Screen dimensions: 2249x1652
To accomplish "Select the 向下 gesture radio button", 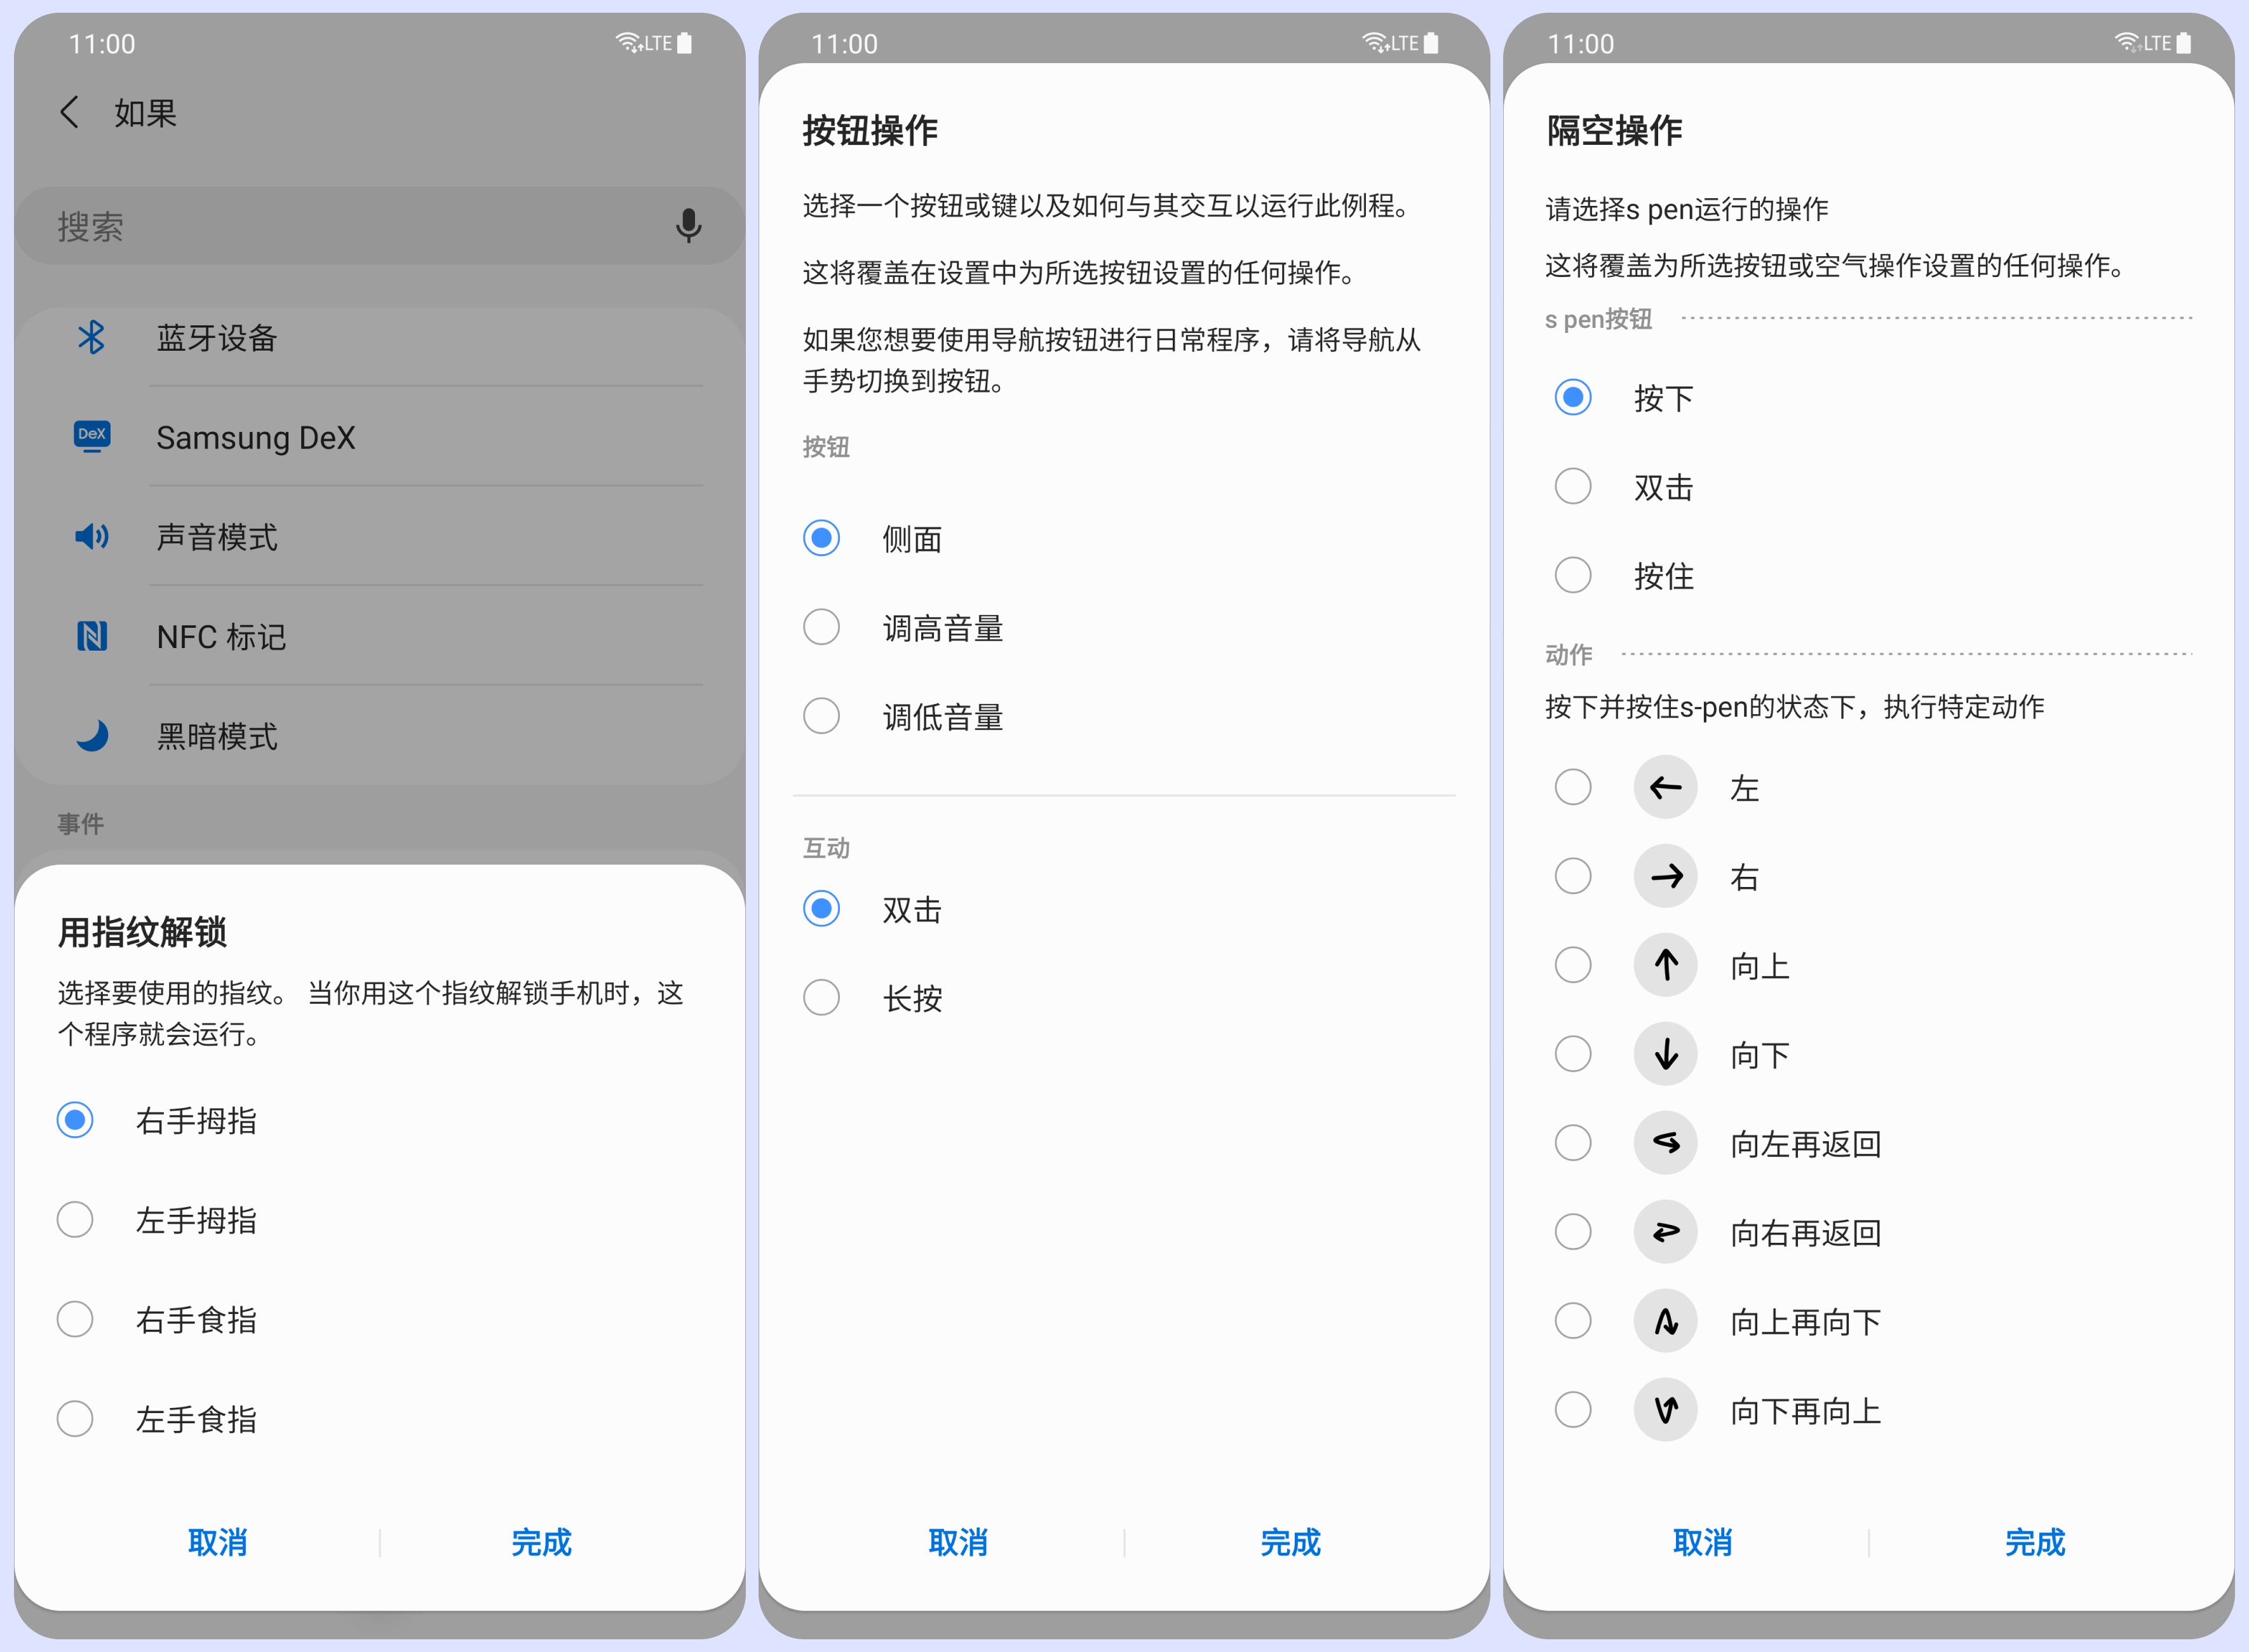I will pyautogui.click(x=1572, y=1054).
